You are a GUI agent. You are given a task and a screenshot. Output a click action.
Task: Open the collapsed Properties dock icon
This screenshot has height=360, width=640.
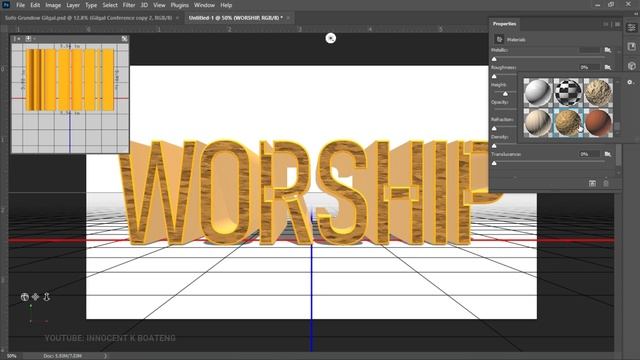coord(631,28)
